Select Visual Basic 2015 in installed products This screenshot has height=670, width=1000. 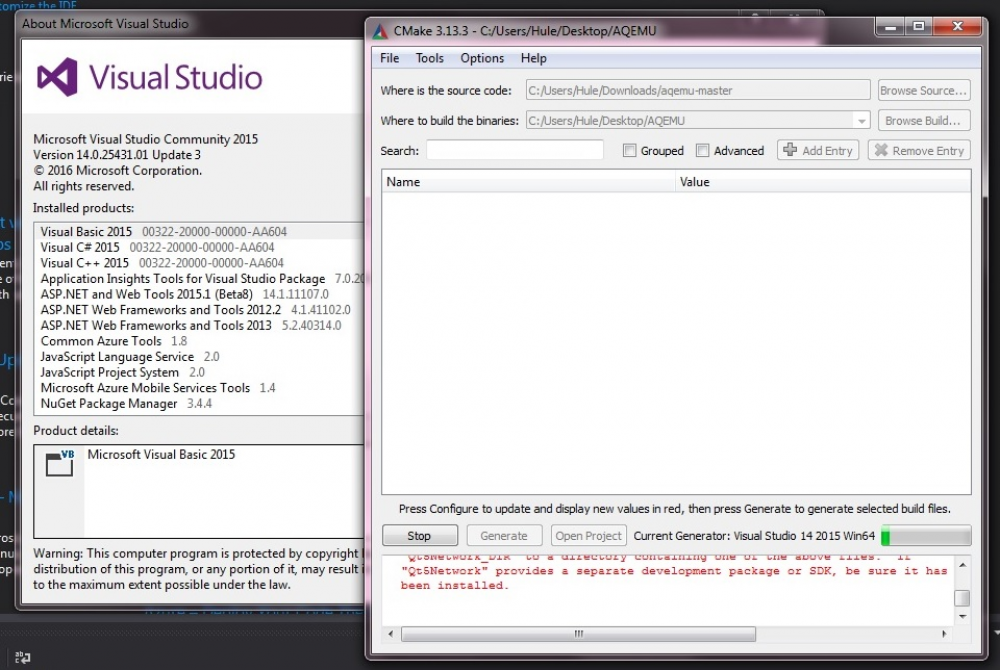[x=200, y=231]
